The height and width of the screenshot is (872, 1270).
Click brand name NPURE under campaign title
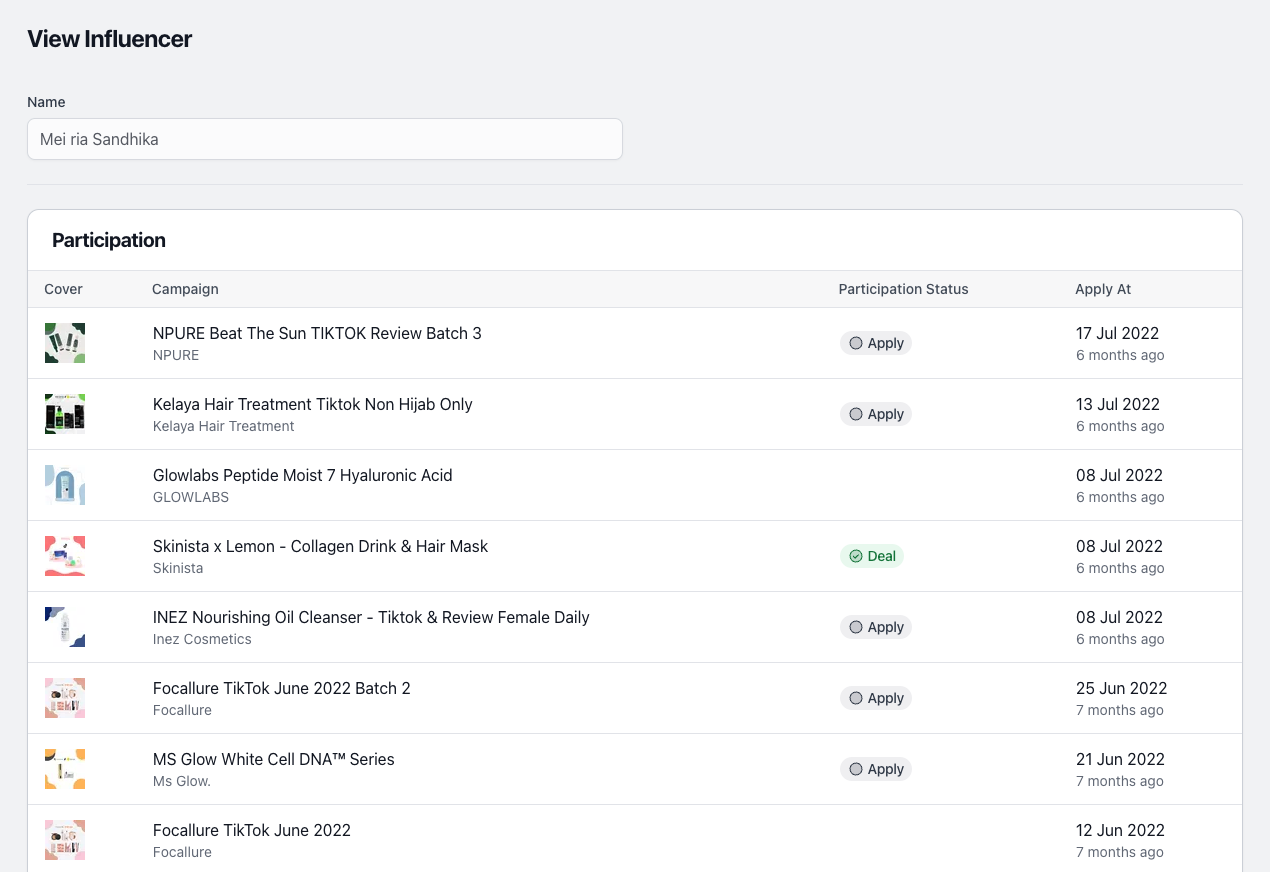point(176,355)
